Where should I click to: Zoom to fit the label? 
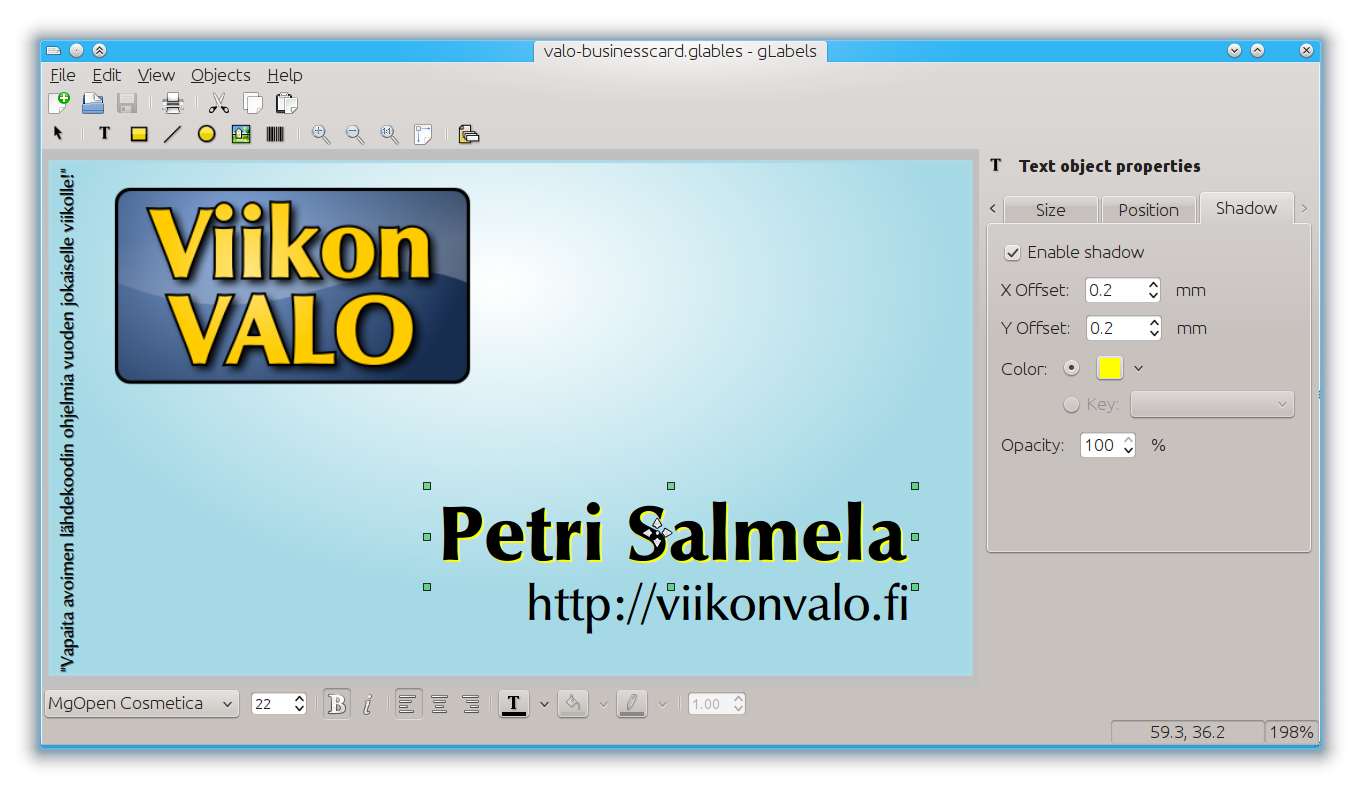423,133
